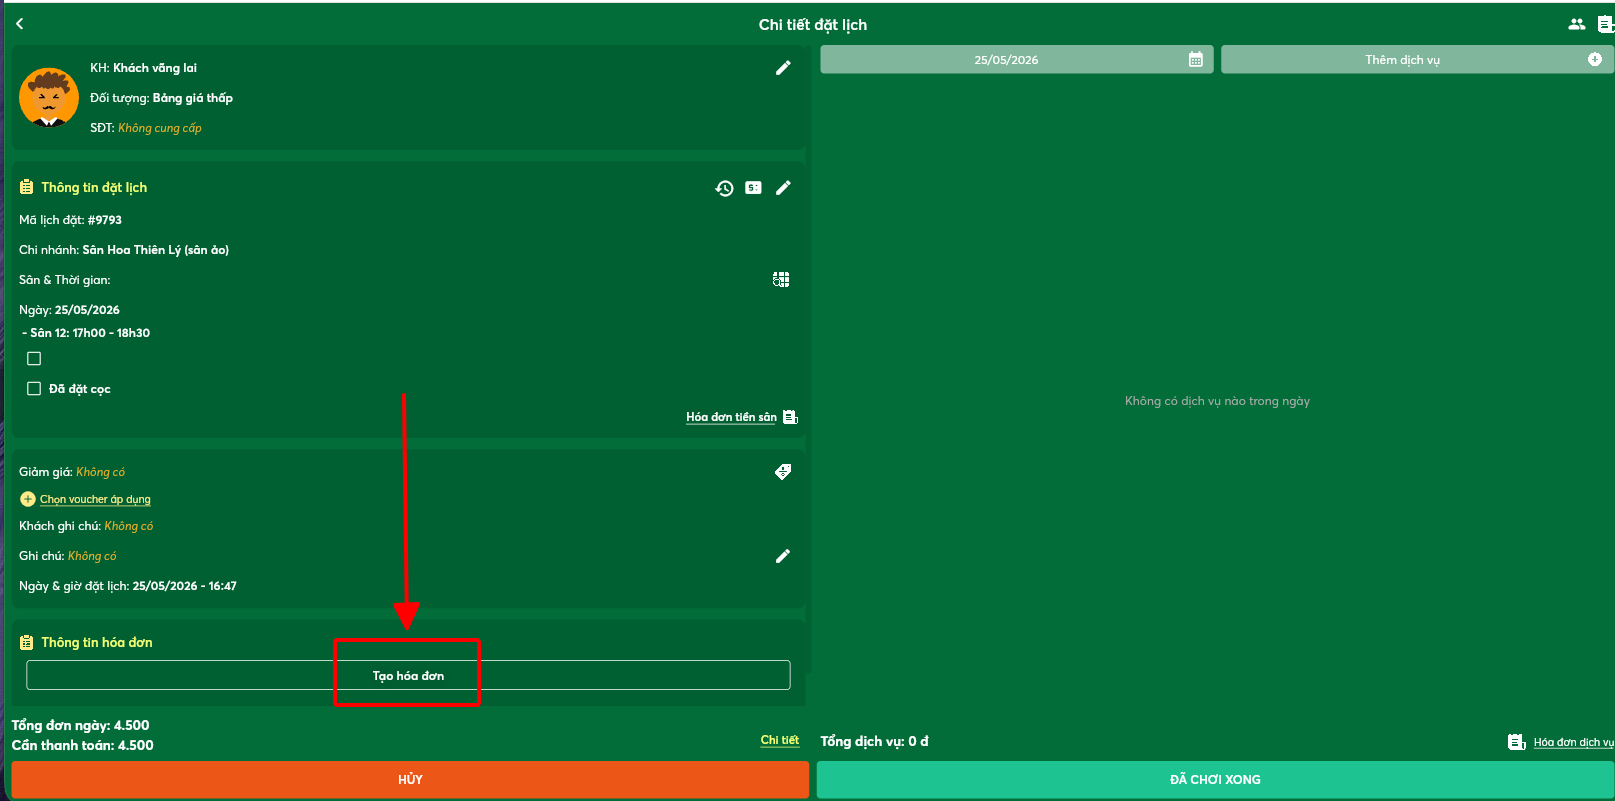Open the booking history clock icon

pyautogui.click(x=724, y=188)
